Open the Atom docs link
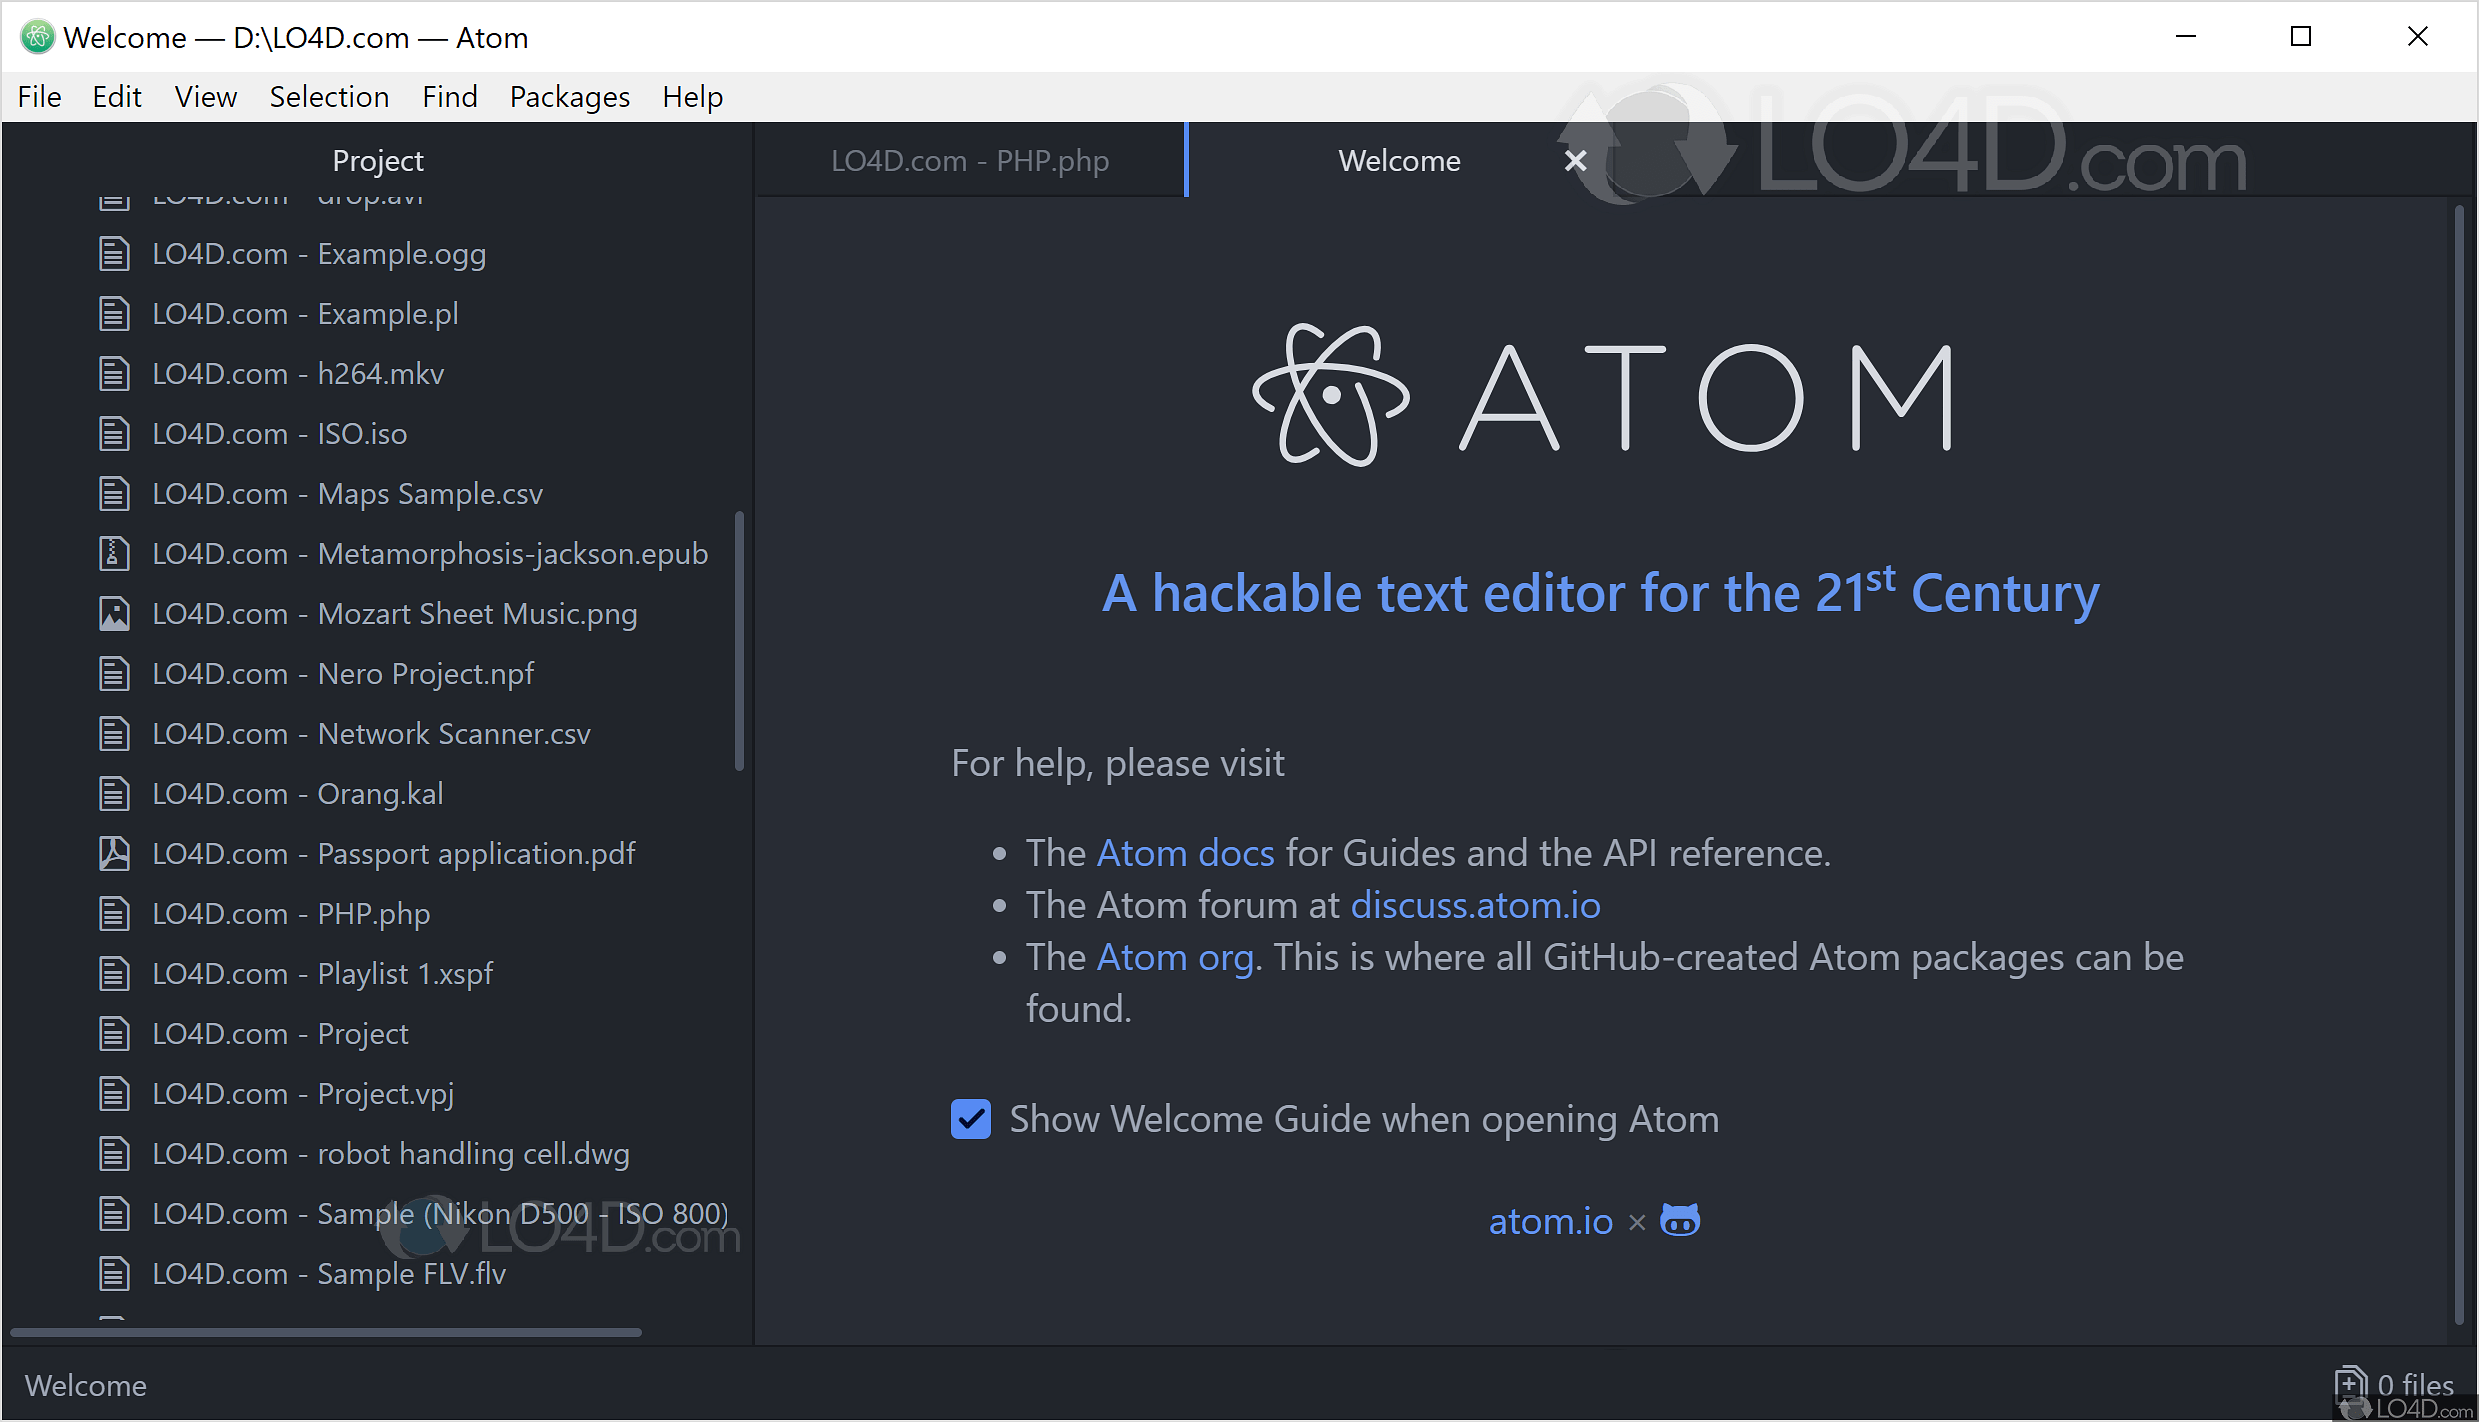 (x=1185, y=853)
